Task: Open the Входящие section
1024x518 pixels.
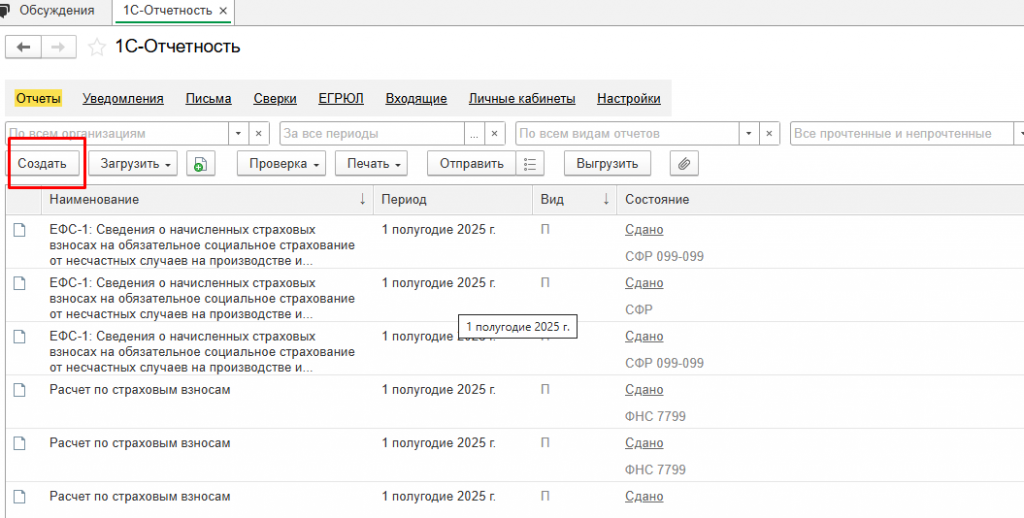Action: tap(416, 99)
